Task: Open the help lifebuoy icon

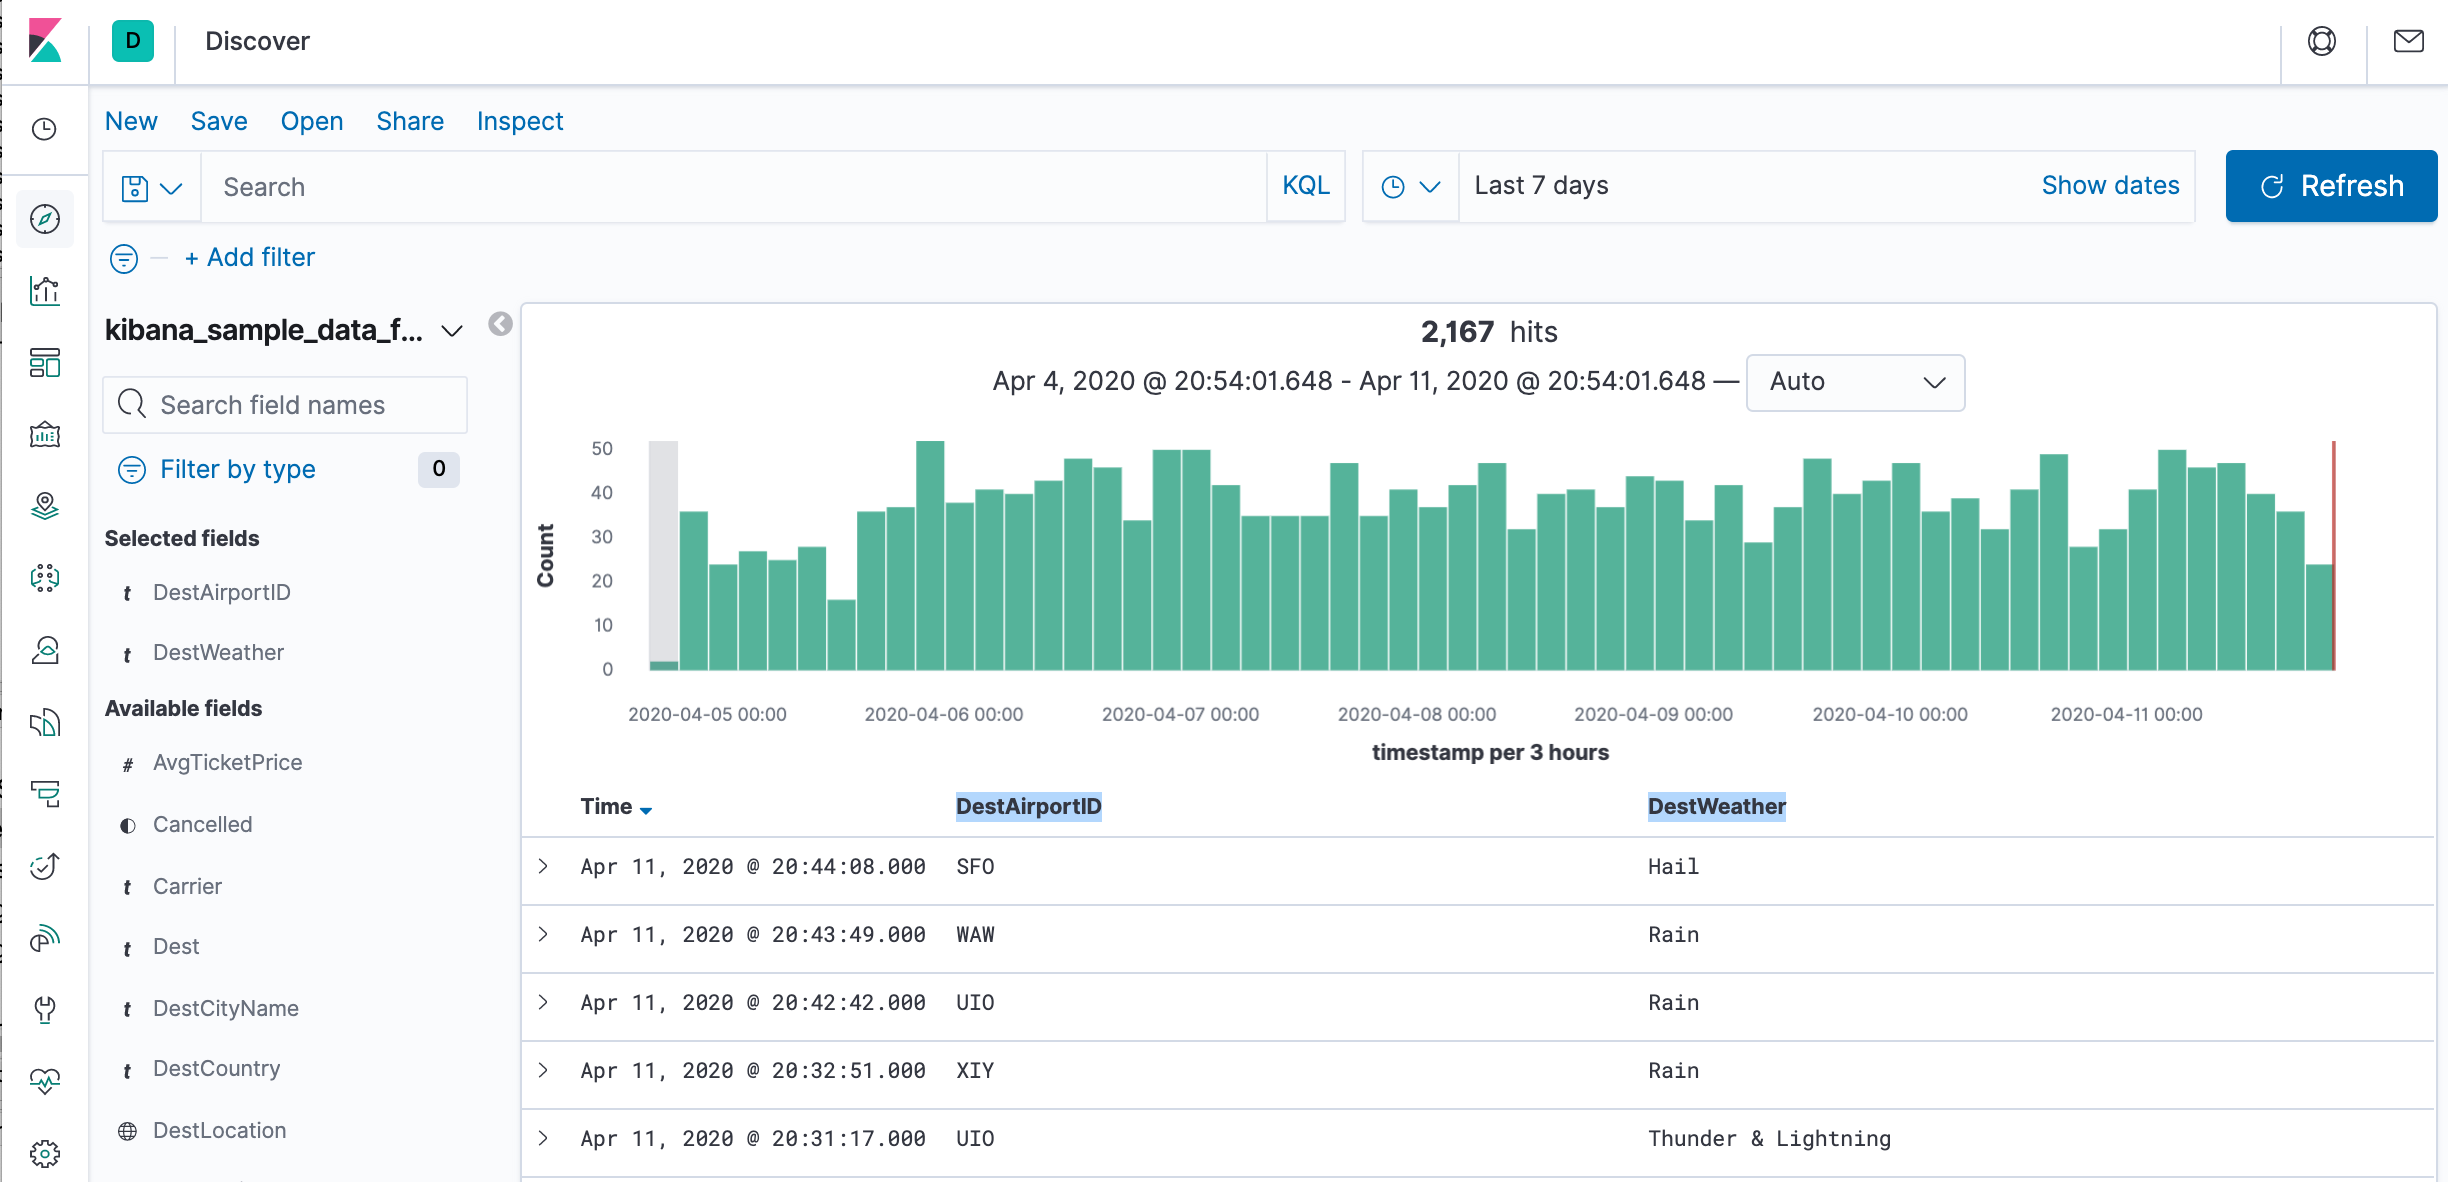Action: 2322,41
